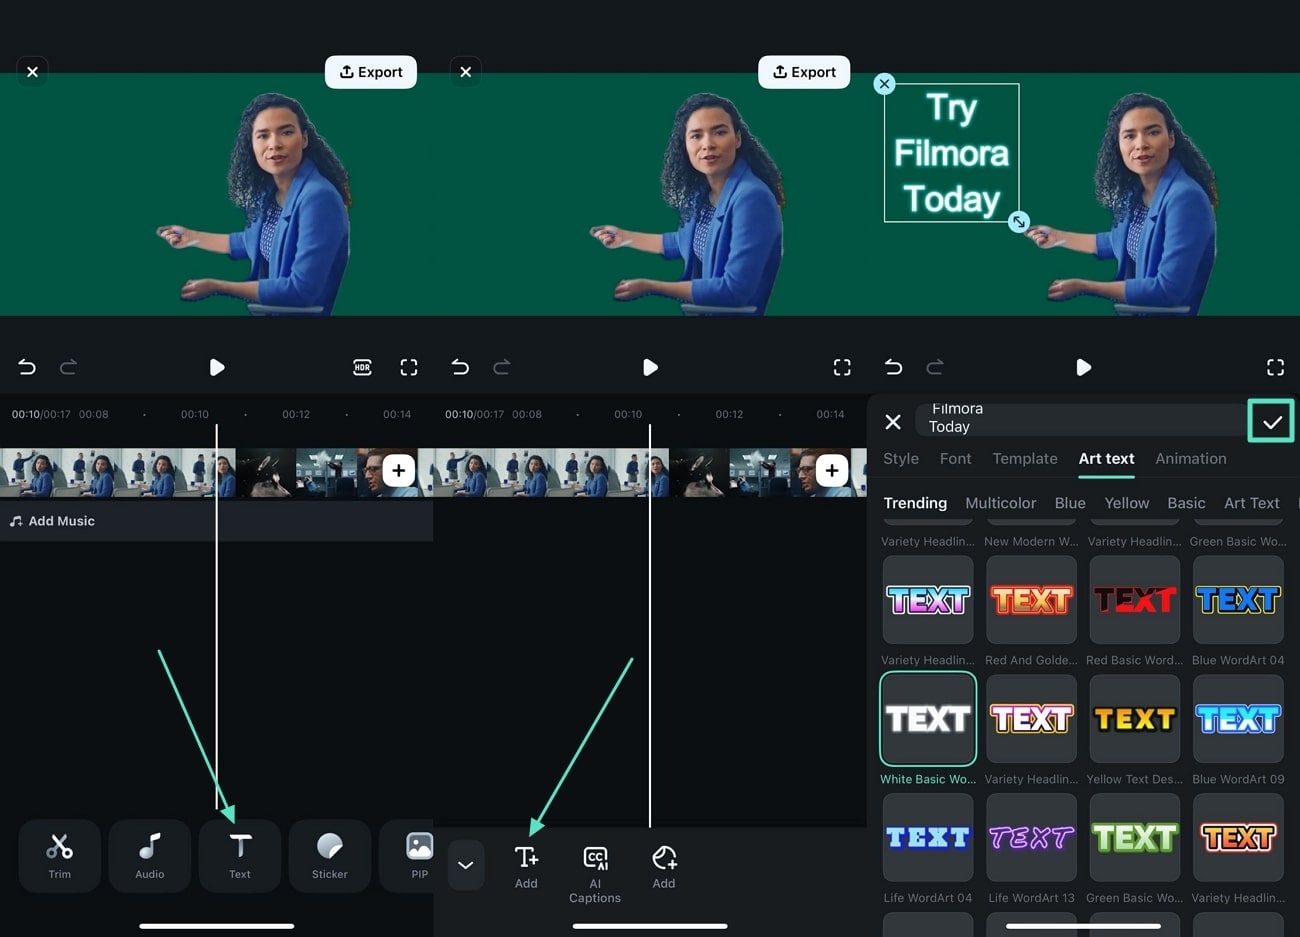Choose the Life WordArt 13 preset
Image resolution: width=1300 pixels, height=937 pixels.
point(1031,838)
